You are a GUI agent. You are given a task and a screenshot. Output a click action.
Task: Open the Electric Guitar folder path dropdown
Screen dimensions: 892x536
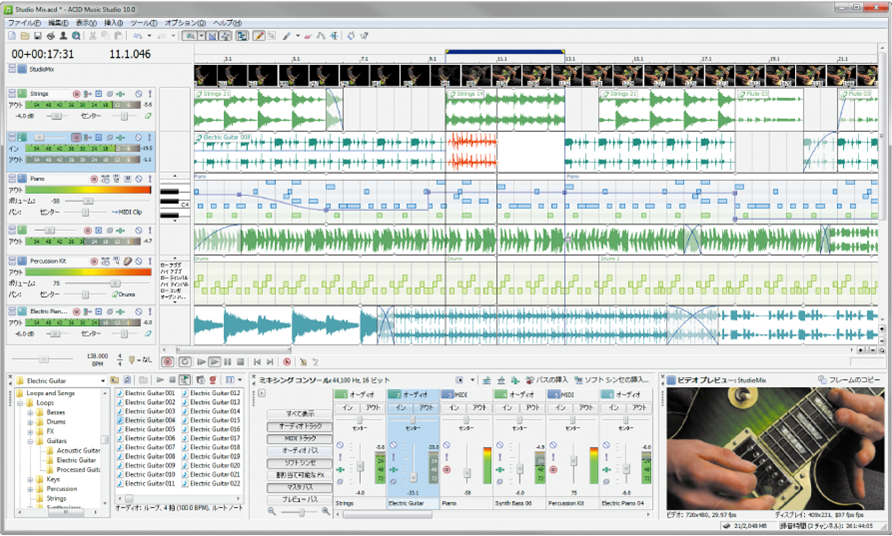pyautogui.click(x=104, y=380)
